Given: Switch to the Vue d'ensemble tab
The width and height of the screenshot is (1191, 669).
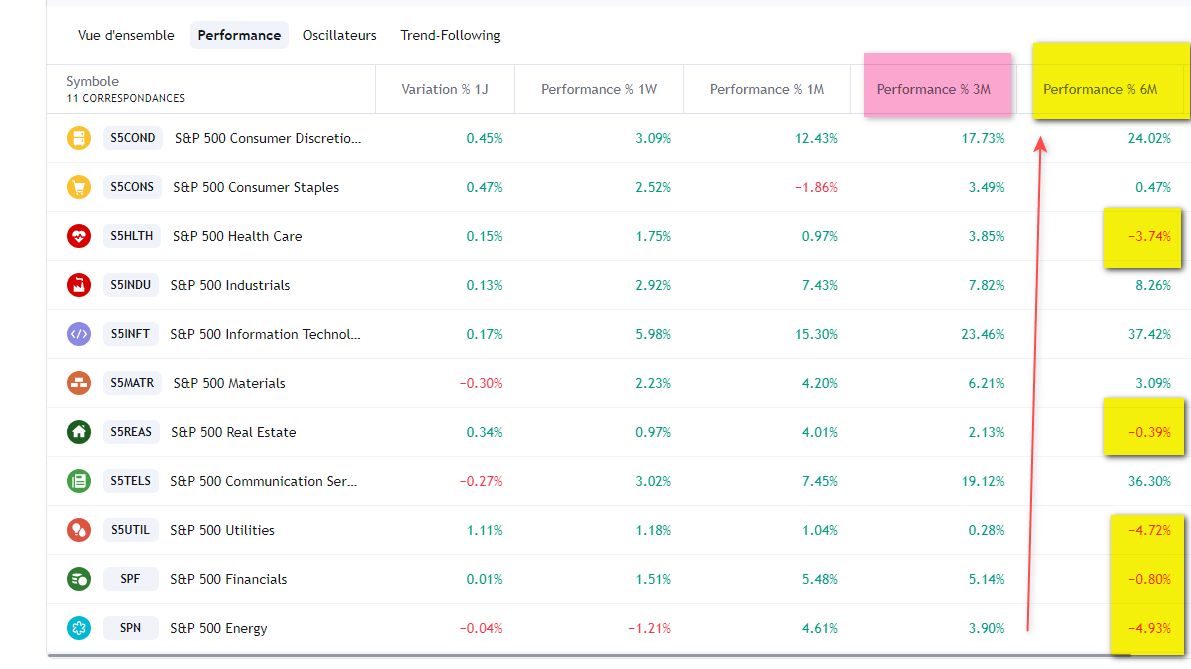Looking at the screenshot, I should click(x=126, y=35).
